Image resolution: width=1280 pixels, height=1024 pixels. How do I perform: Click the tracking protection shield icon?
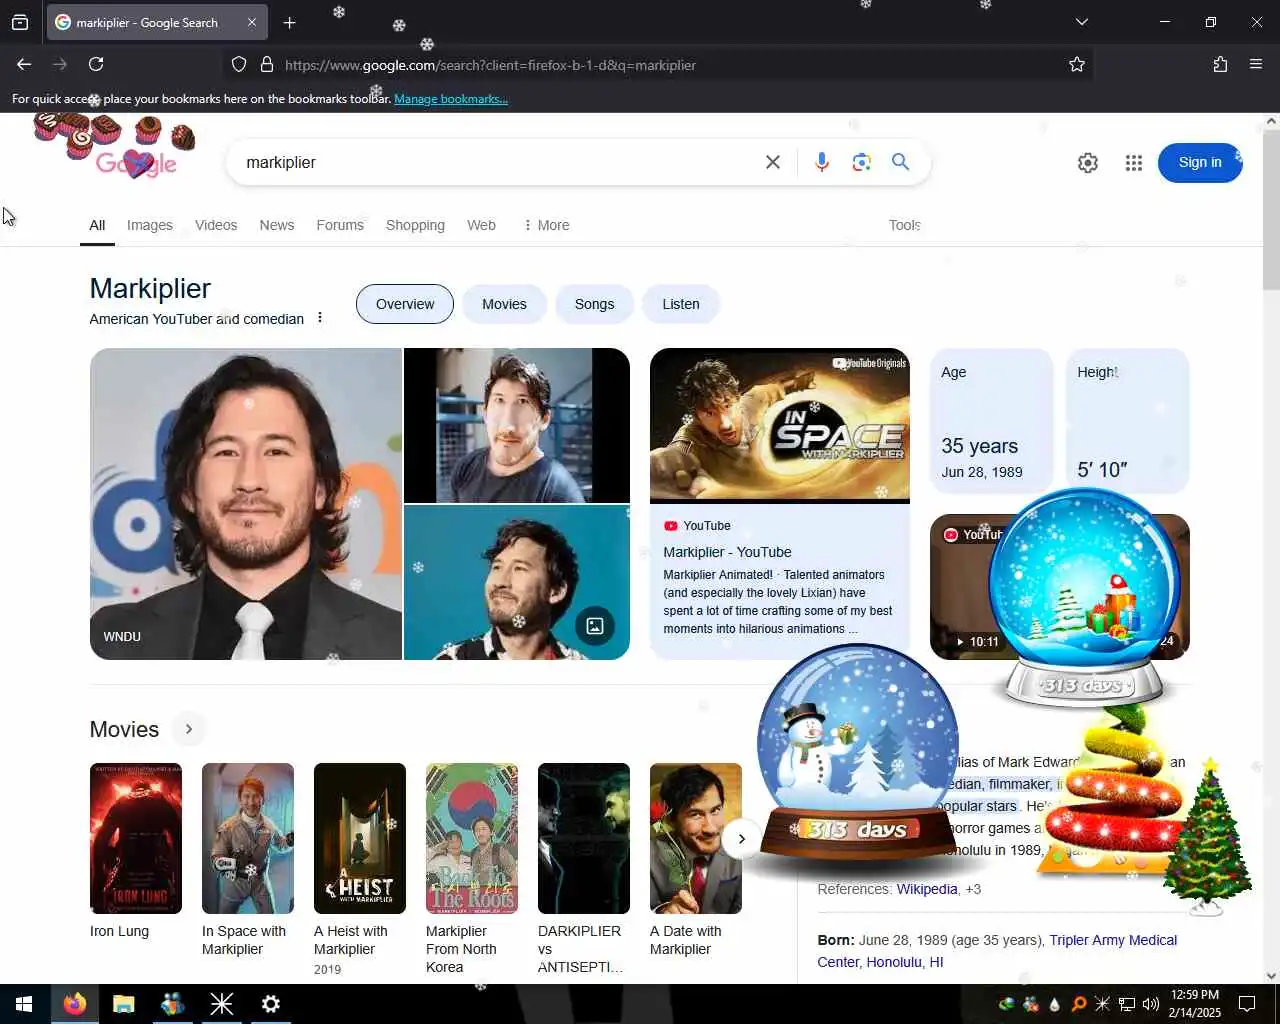coord(239,64)
